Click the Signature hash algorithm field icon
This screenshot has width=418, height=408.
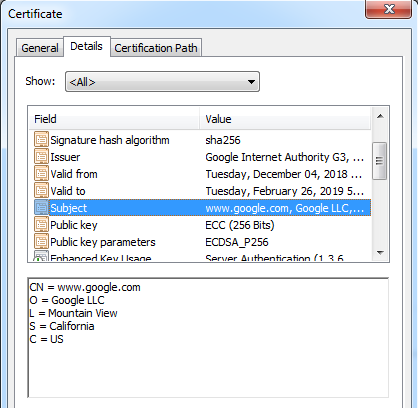point(41,140)
